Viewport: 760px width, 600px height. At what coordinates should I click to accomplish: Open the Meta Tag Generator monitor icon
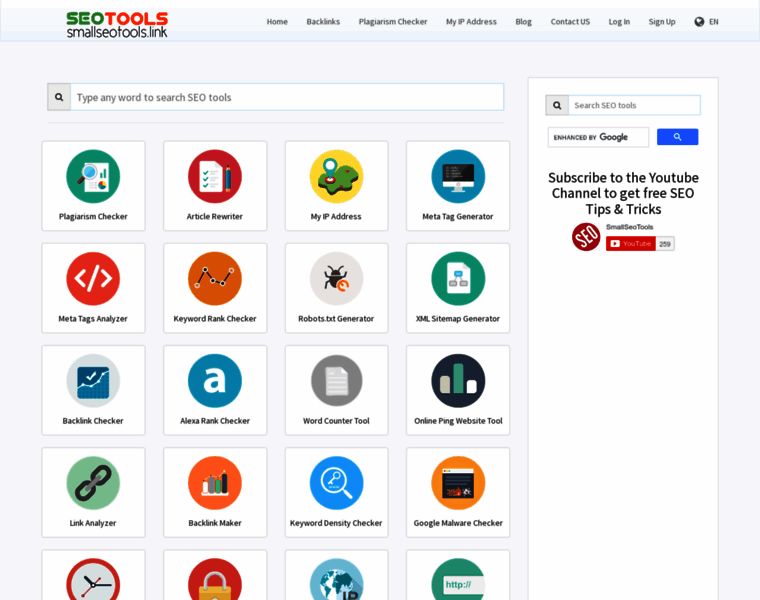[x=458, y=176]
